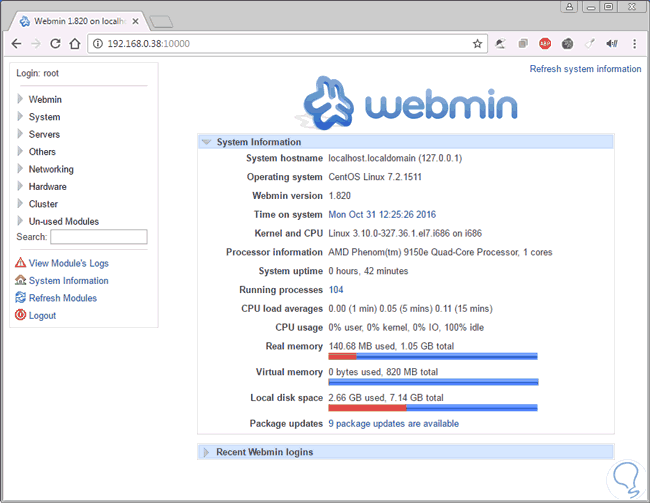Click the View Module's Logs warning icon

point(20,262)
